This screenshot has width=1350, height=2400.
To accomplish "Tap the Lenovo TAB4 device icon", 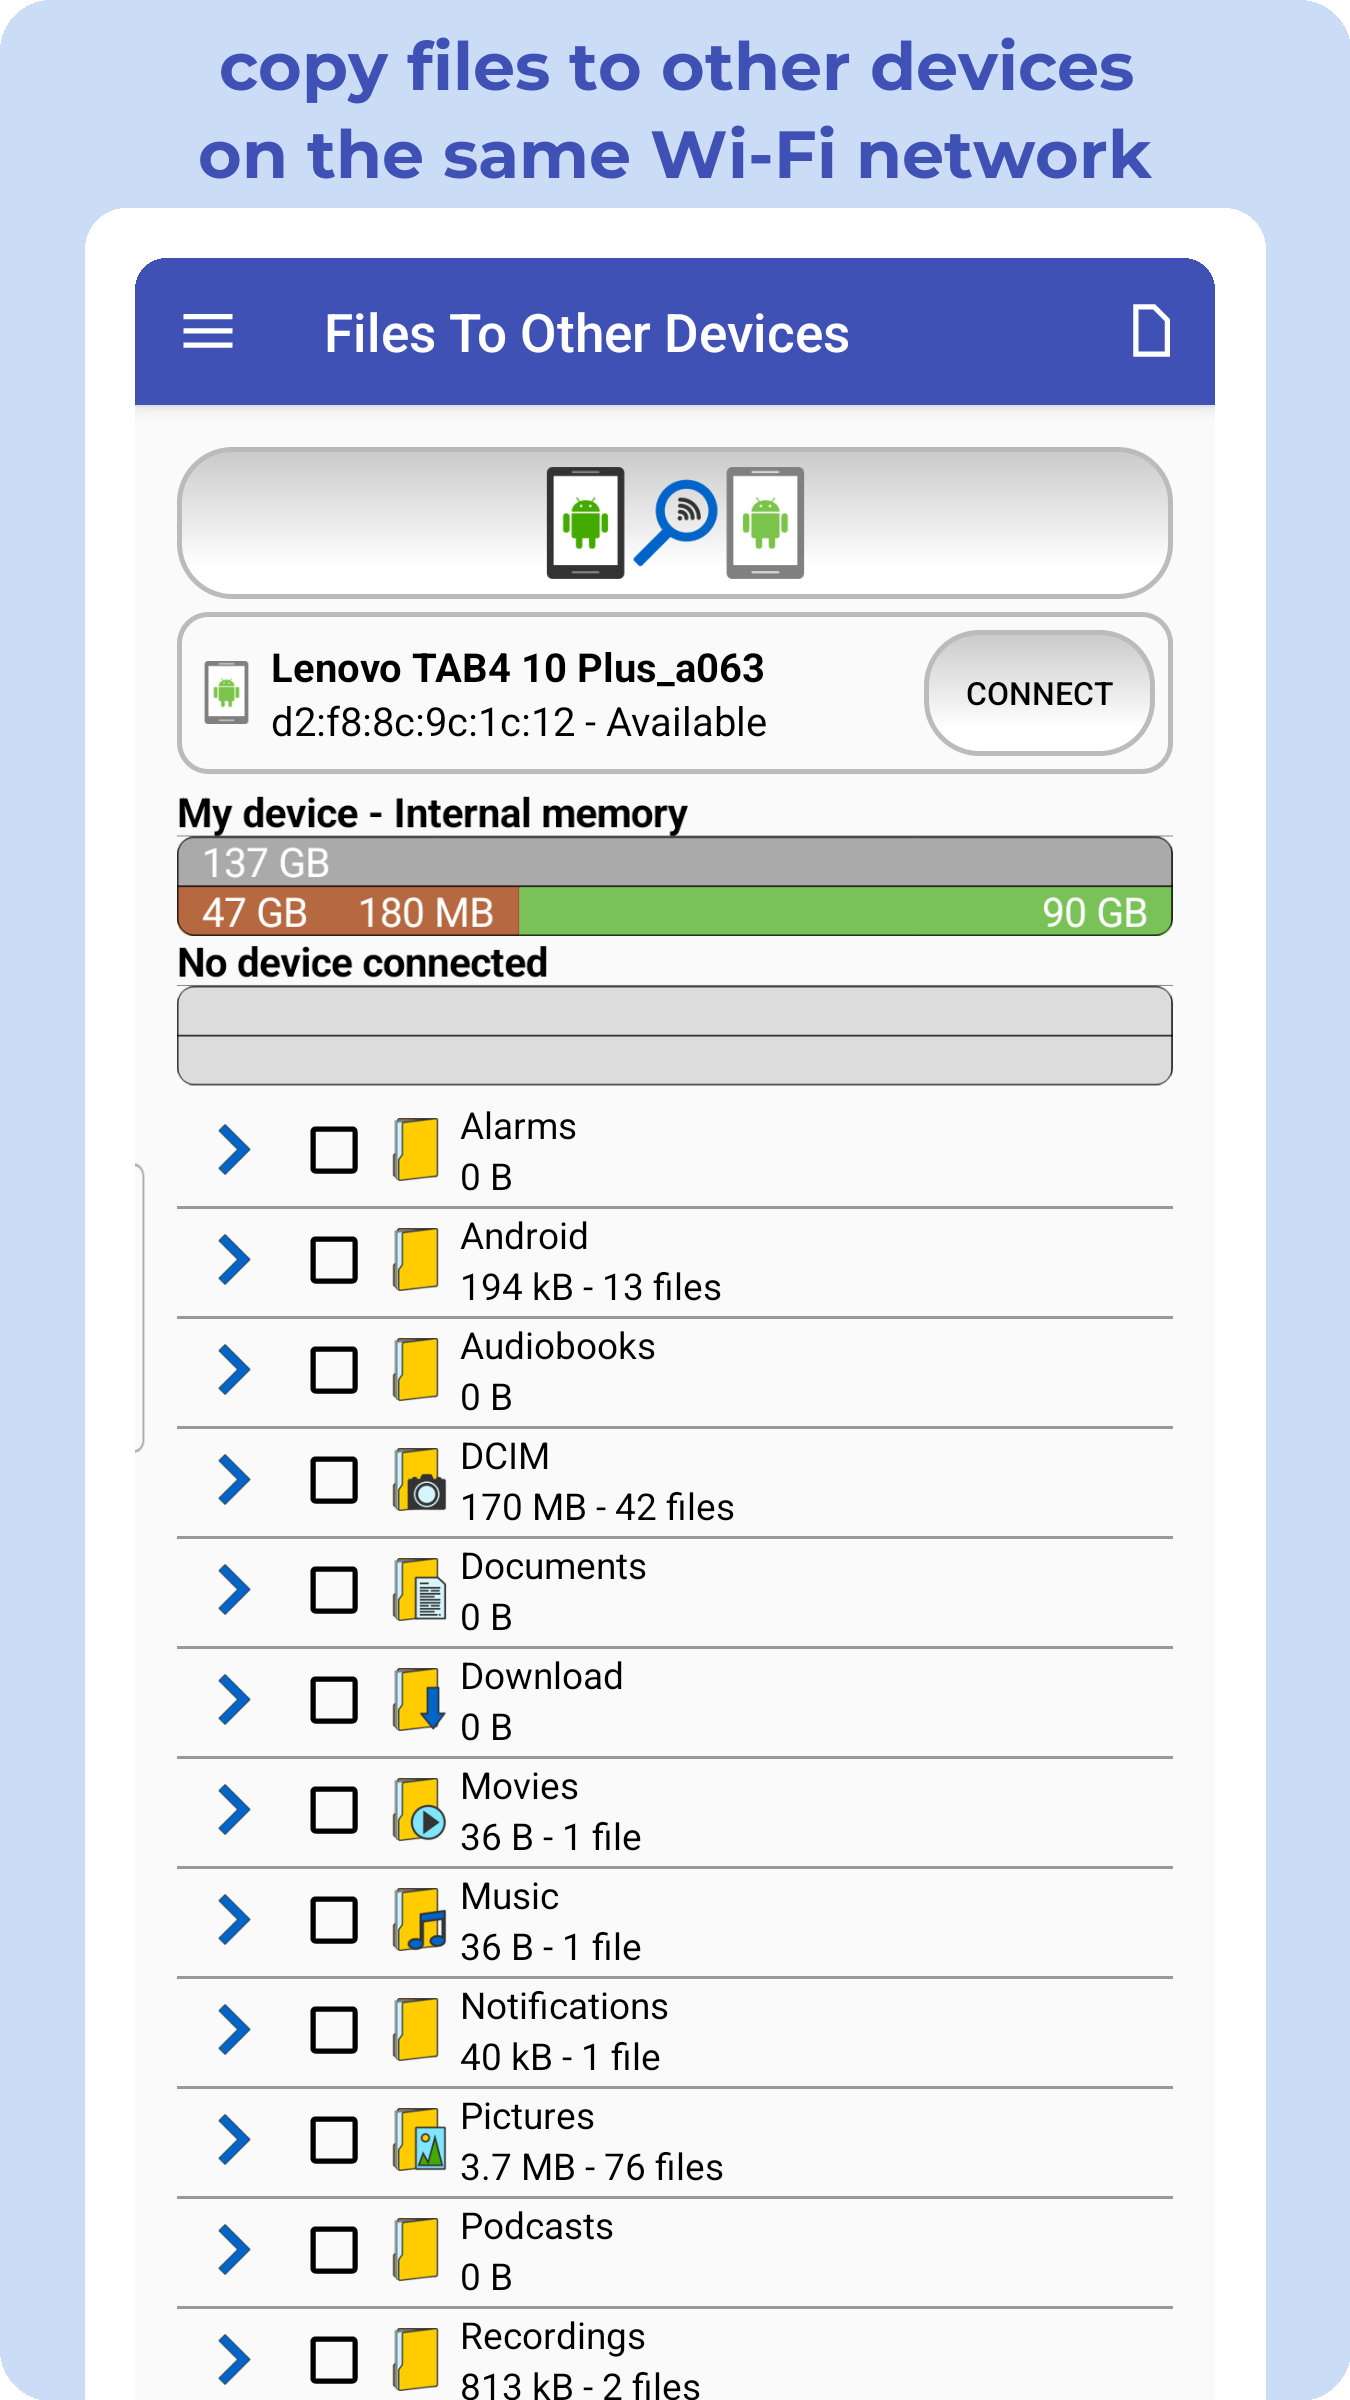I will (x=227, y=692).
